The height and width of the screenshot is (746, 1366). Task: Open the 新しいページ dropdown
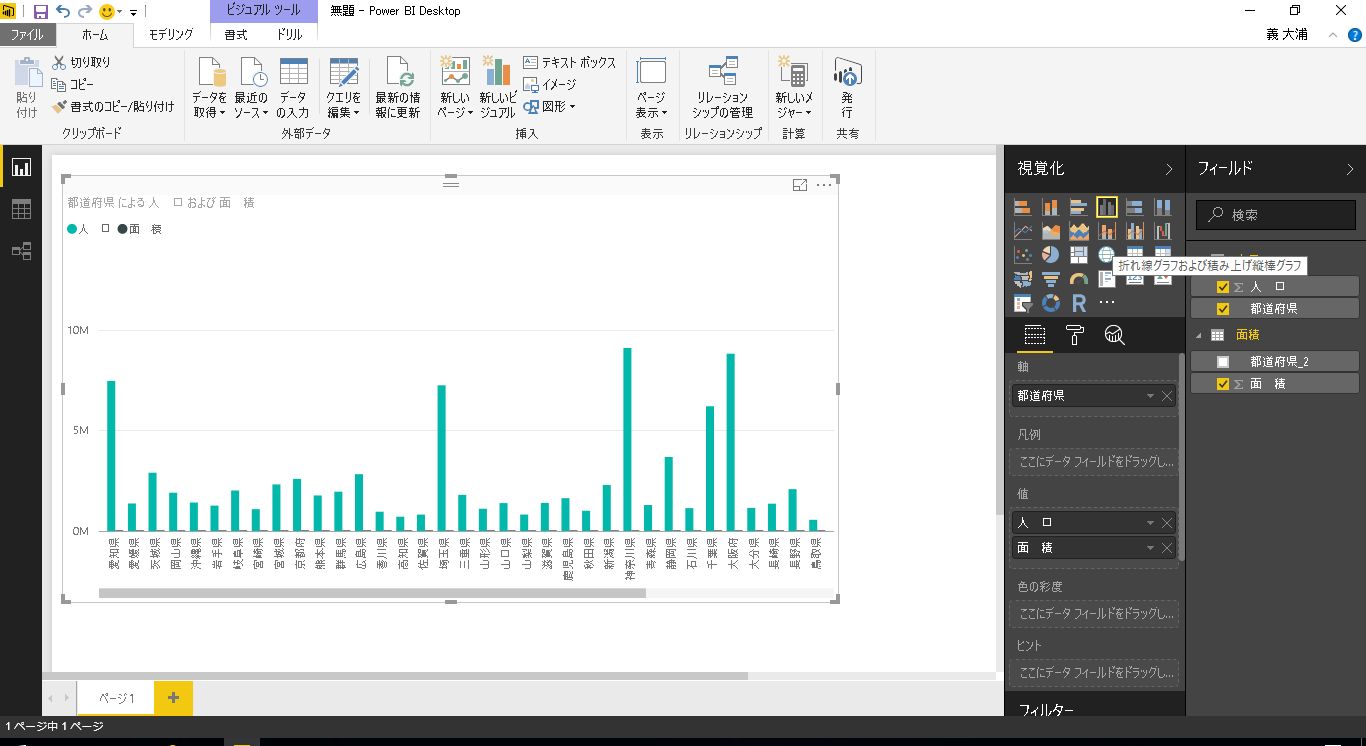[455, 88]
